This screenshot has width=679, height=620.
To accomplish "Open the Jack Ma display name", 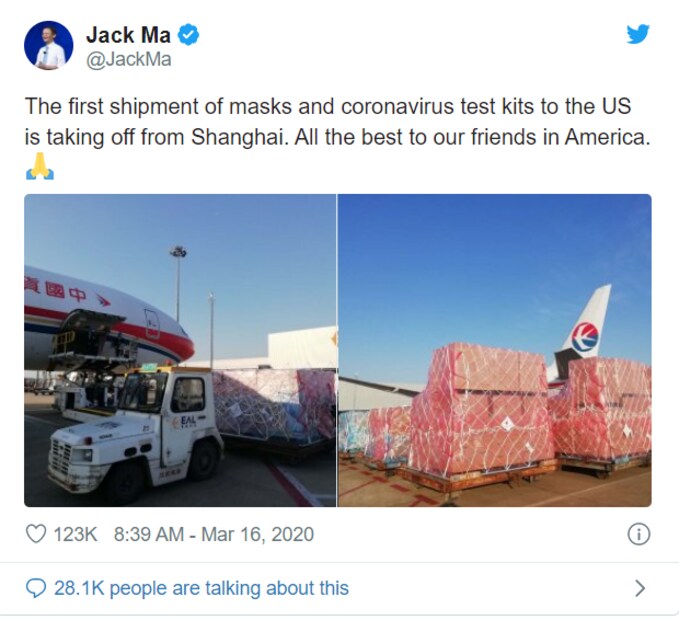I will pos(129,35).
